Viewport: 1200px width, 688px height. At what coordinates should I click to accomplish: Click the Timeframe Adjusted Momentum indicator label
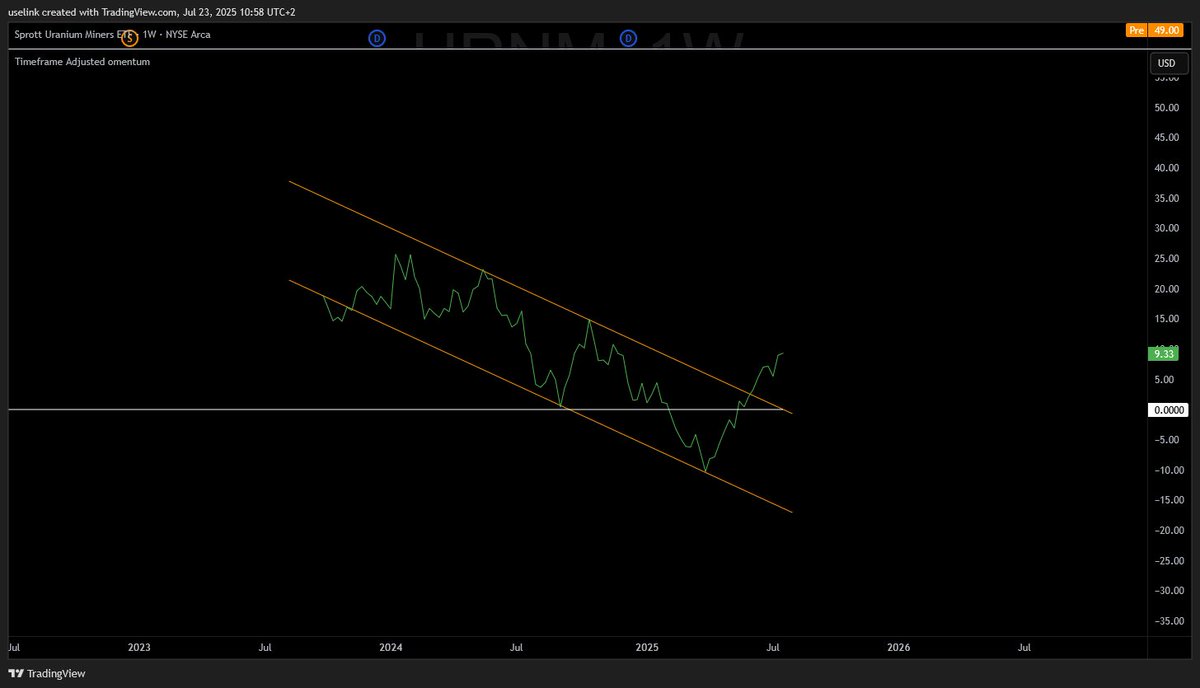click(x=82, y=61)
